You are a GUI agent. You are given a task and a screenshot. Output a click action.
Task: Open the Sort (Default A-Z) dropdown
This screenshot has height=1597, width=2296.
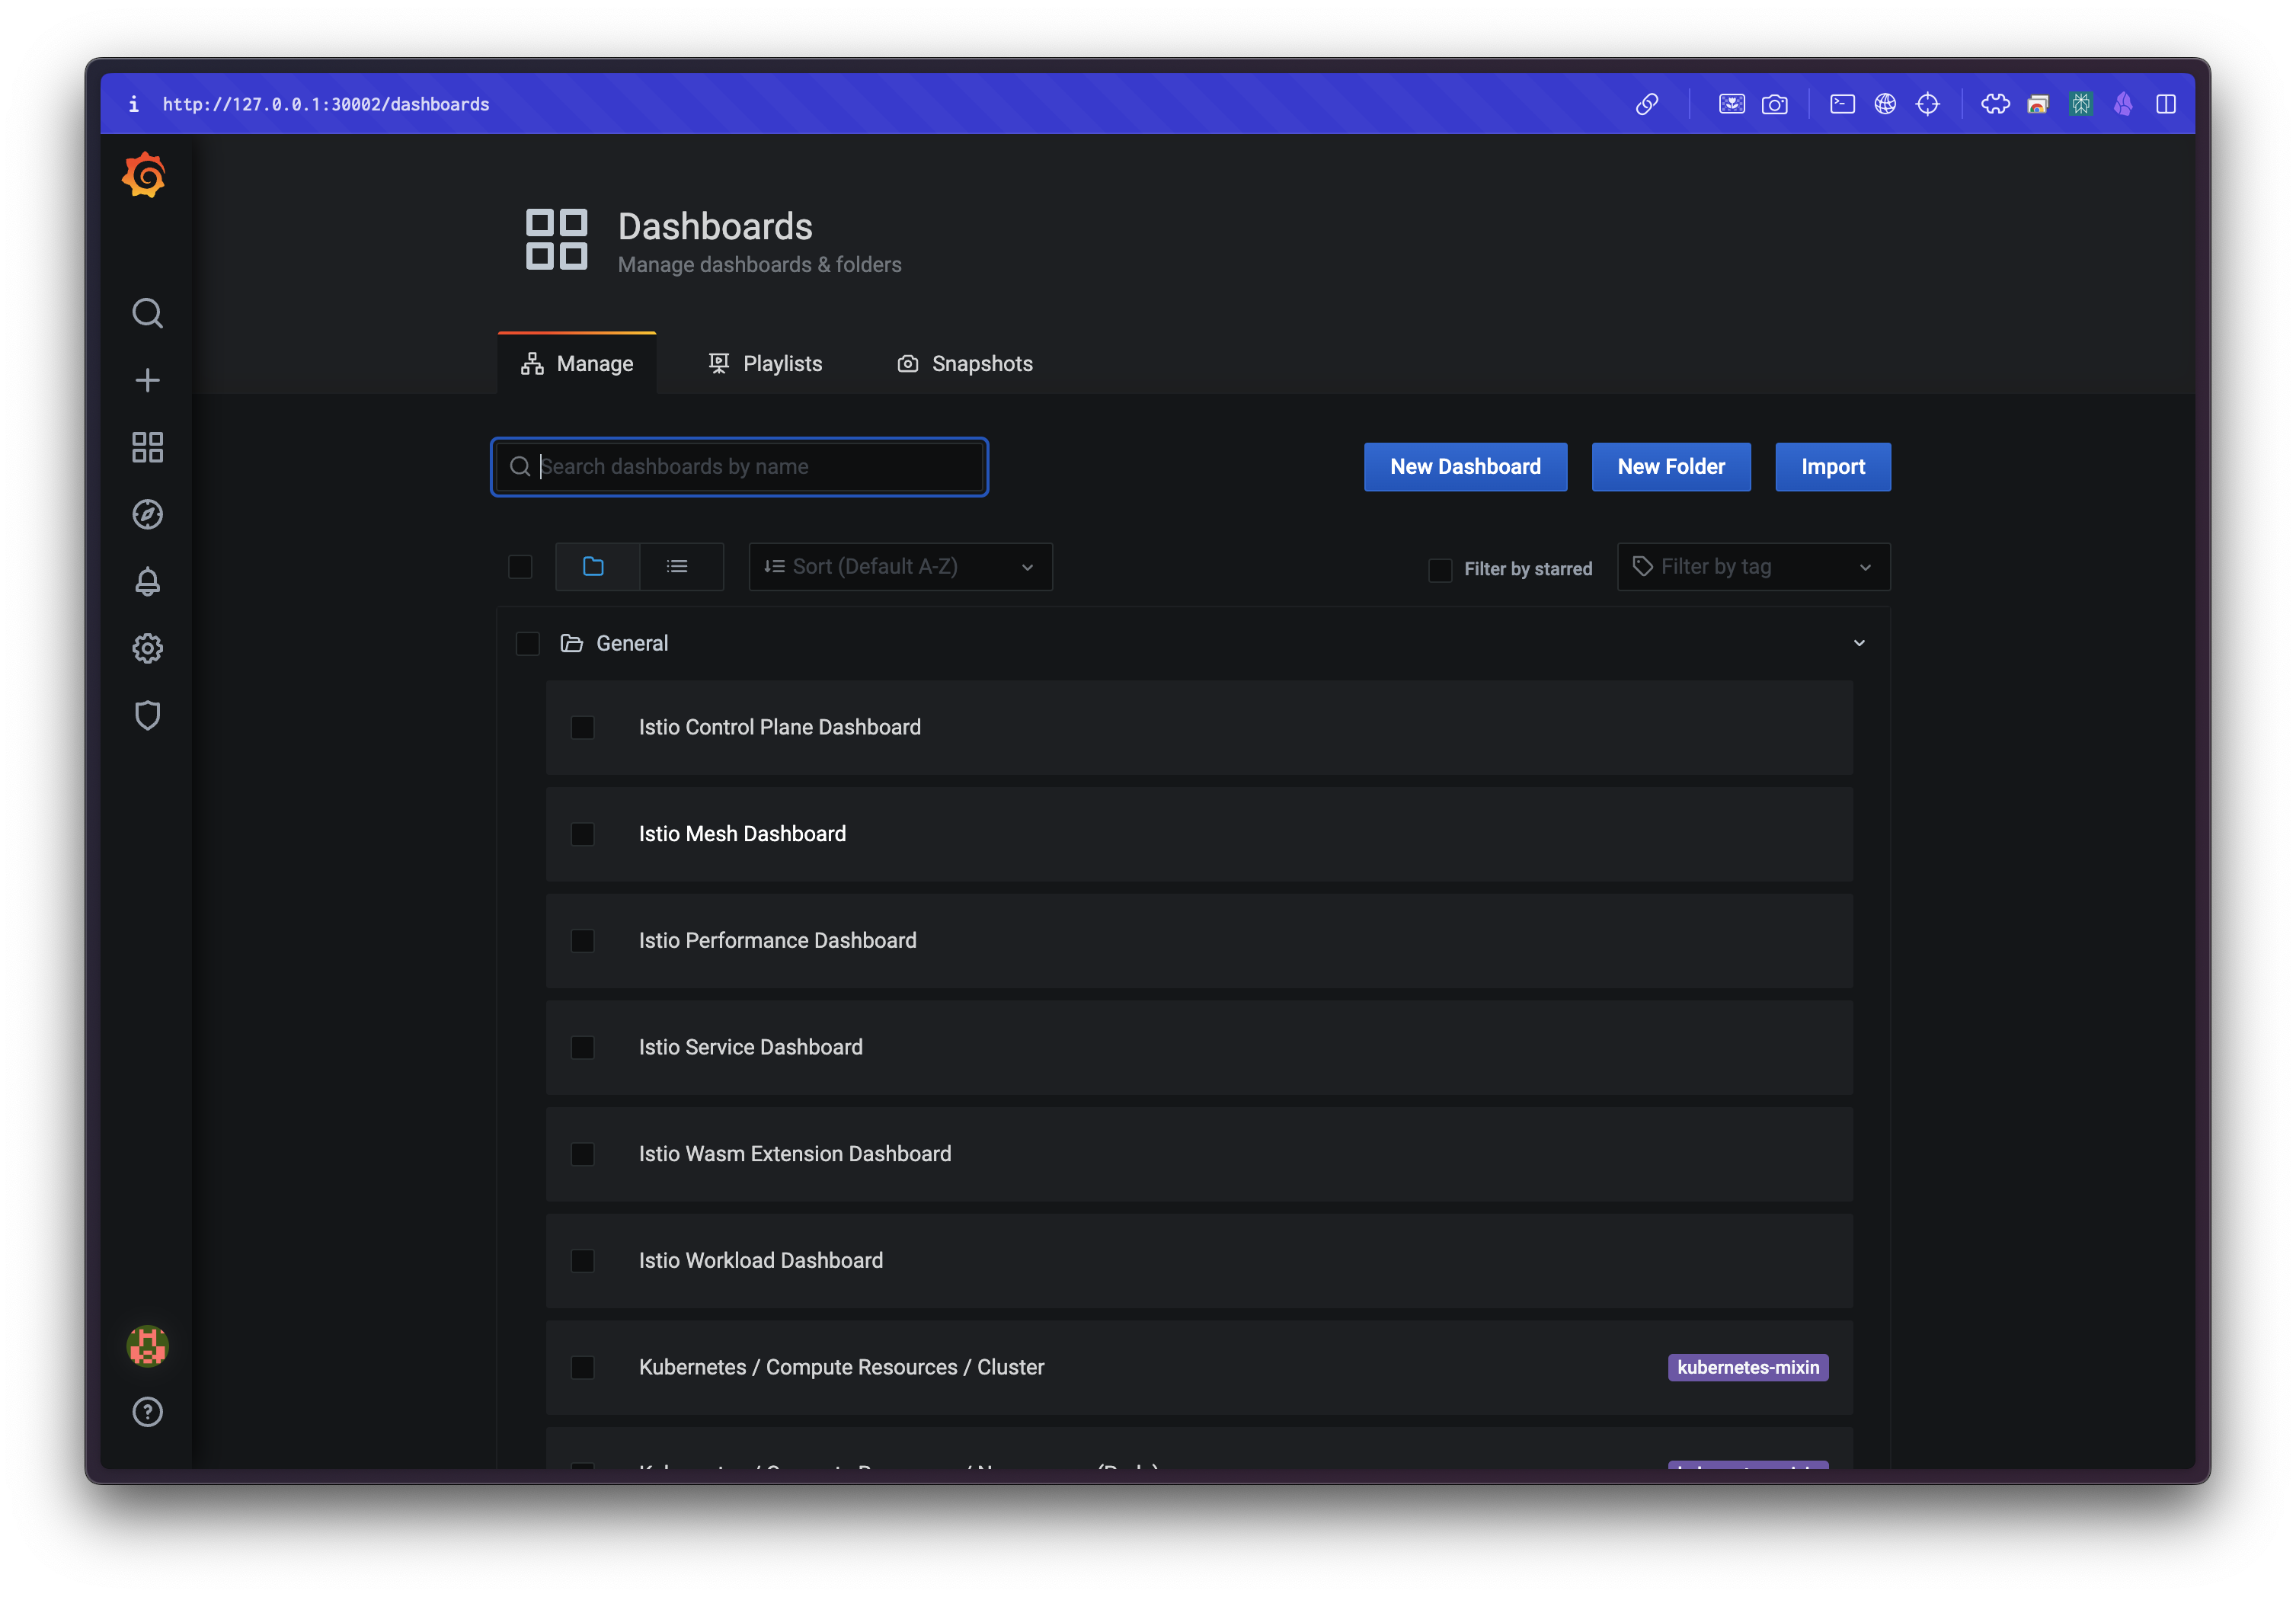click(900, 567)
